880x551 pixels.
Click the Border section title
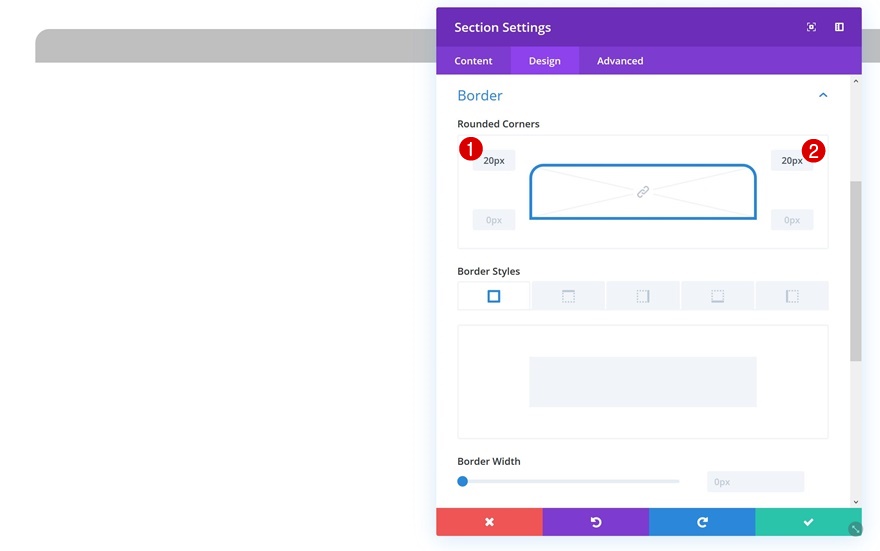point(480,95)
